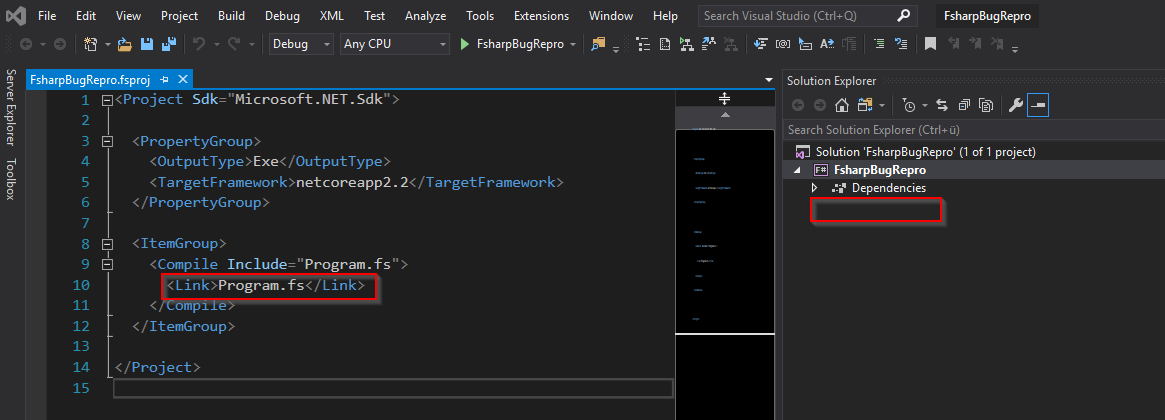Collapse the ItemGroup element on line 8
1165x420 pixels.
[x=107, y=244]
